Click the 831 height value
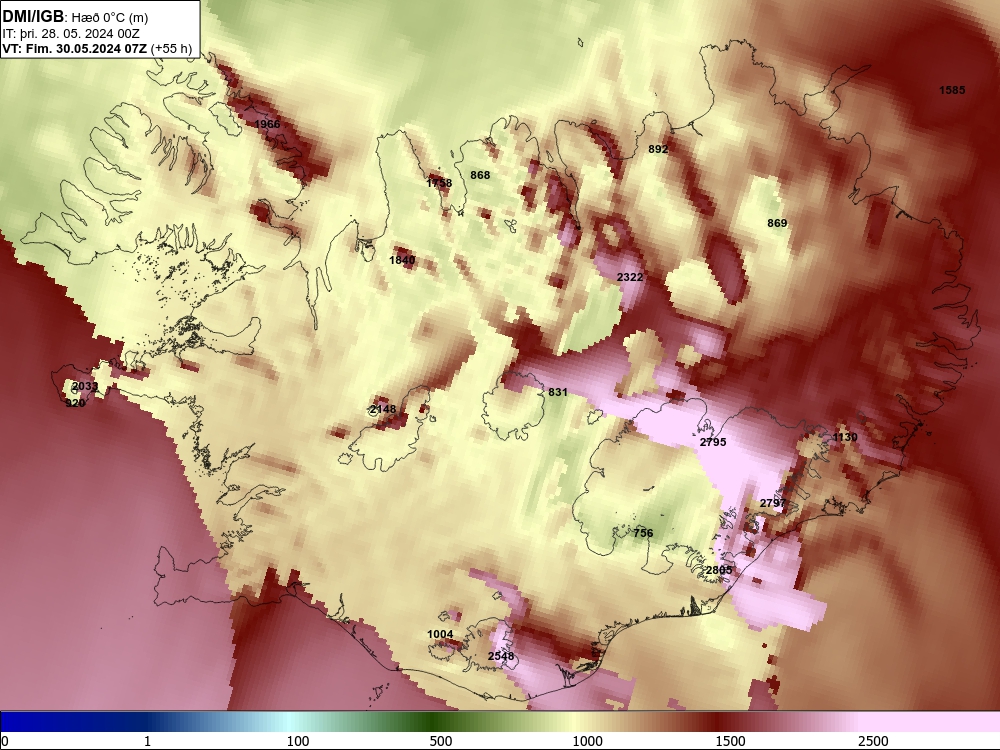1000x750 pixels. click(558, 392)
